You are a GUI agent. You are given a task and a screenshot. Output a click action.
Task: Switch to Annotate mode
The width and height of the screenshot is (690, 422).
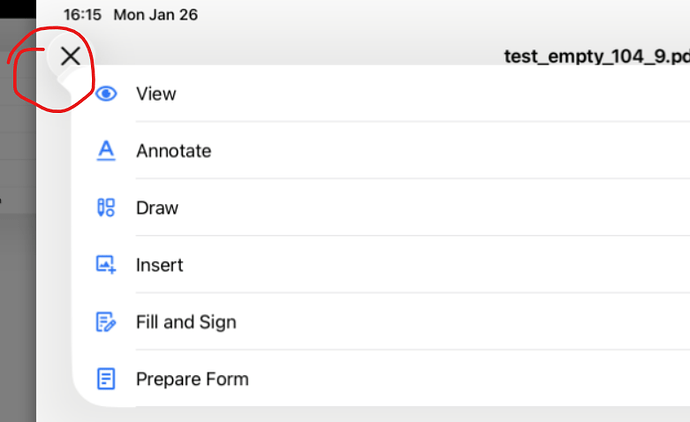click(174, 151)
